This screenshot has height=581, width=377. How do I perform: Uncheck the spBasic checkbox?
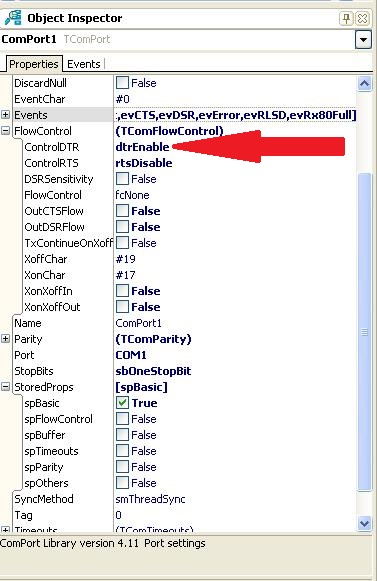[122, 403]
